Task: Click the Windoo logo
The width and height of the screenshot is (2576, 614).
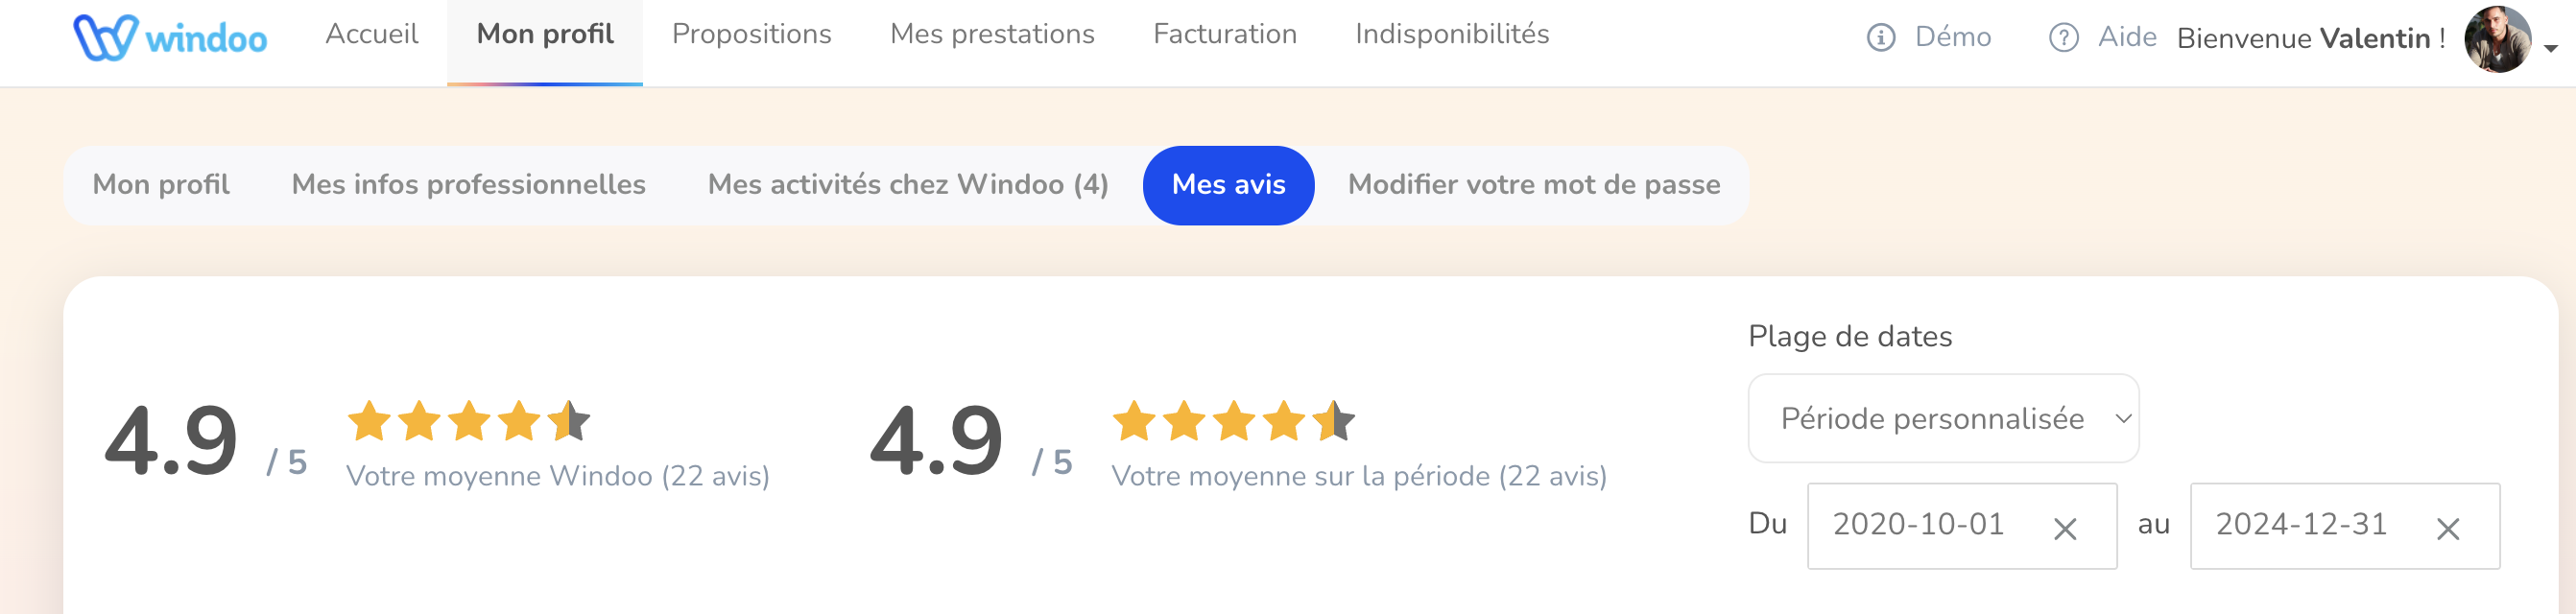Action: point(170,38)
